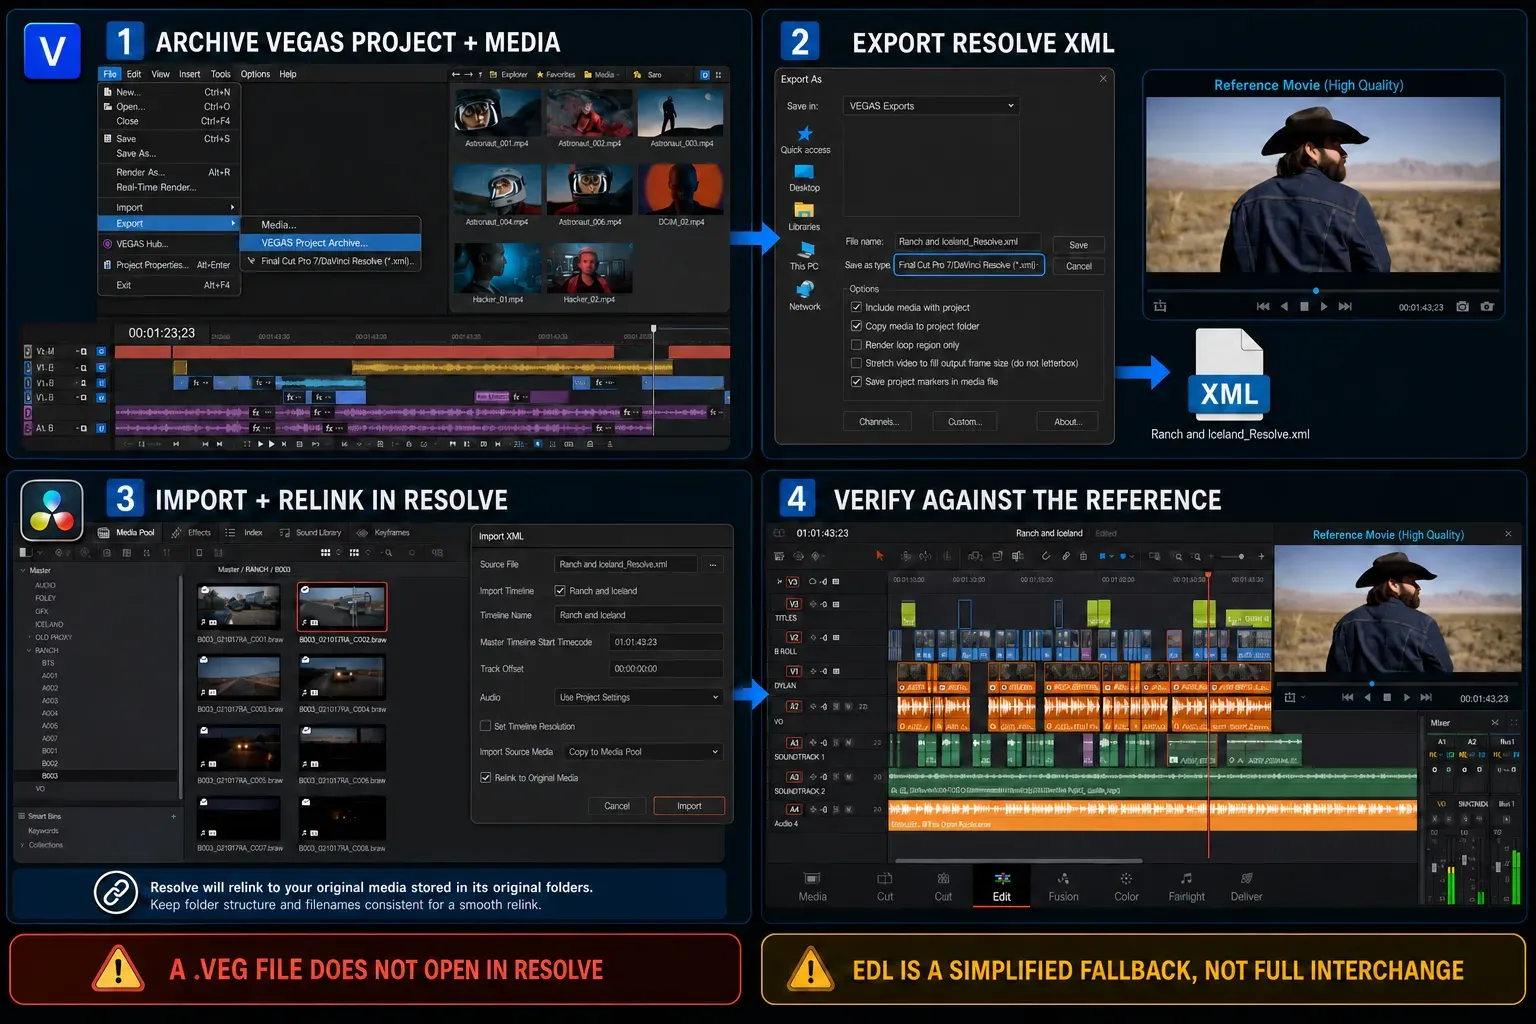Viewport: 1536px width, 1024px height.
Task: Expand the Export submenu arrow in File menu
Action: click(232, 223)
